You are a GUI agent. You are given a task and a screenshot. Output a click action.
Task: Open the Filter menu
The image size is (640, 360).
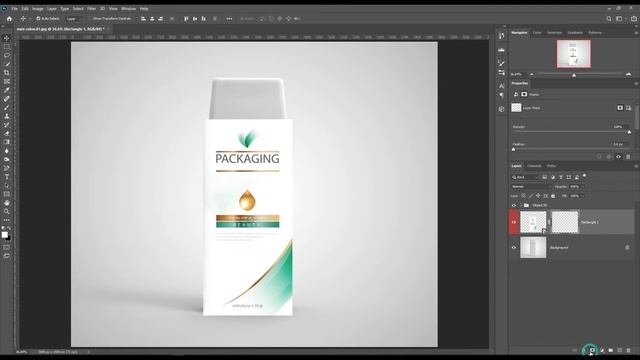91,9
